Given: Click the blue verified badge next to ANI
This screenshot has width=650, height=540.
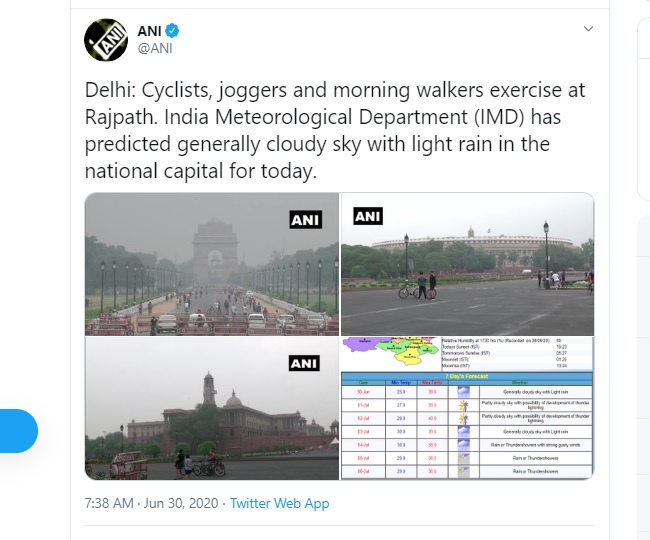Looking at the screenshot, I should tap(171, 30).
